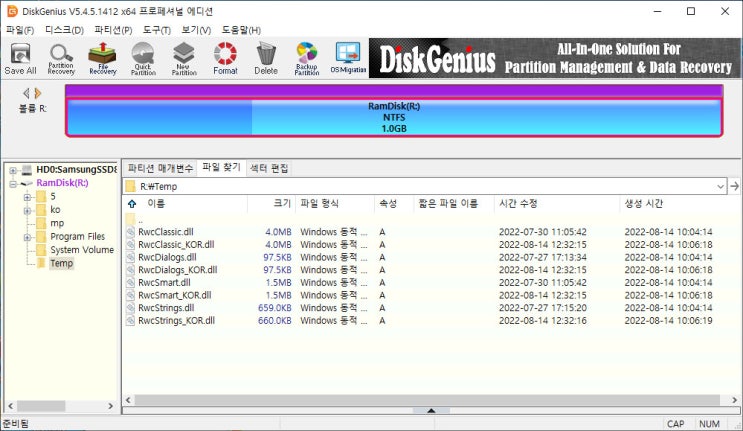Sort by 생성 시간 column header

point(679,204)
